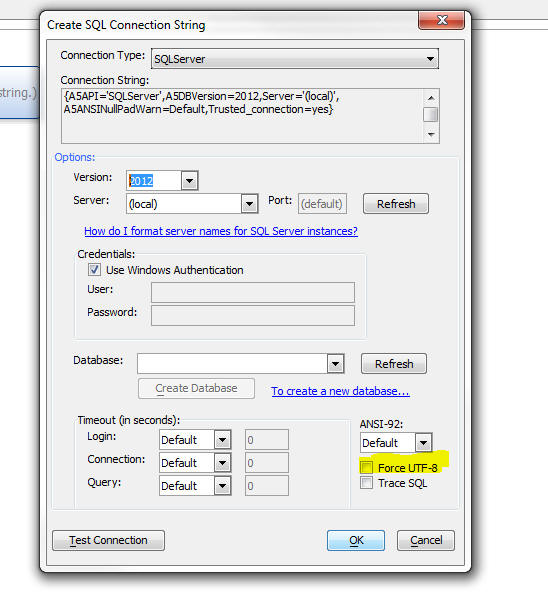Open the Login timeout dropdown
The image size is (548, 610).
coord(222,440)
